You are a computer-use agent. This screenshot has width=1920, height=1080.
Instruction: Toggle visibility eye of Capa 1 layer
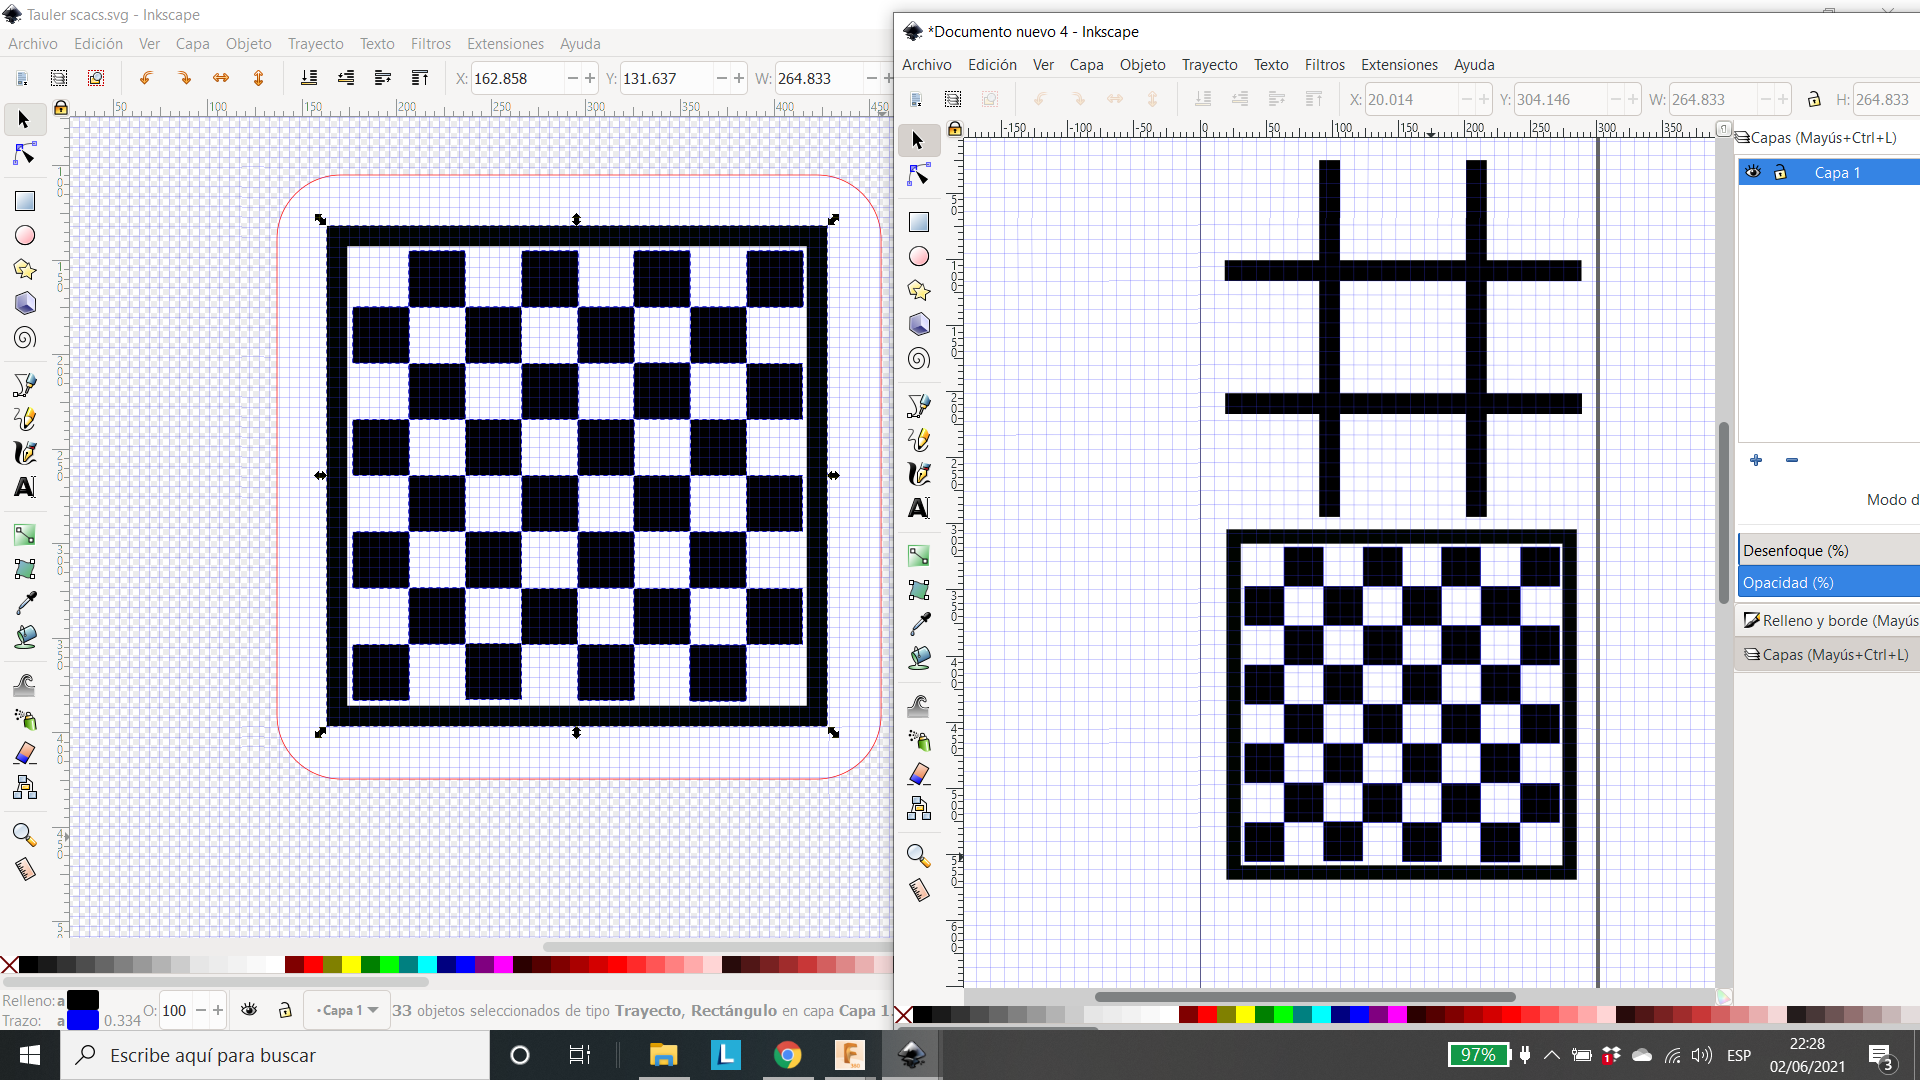1753,172
